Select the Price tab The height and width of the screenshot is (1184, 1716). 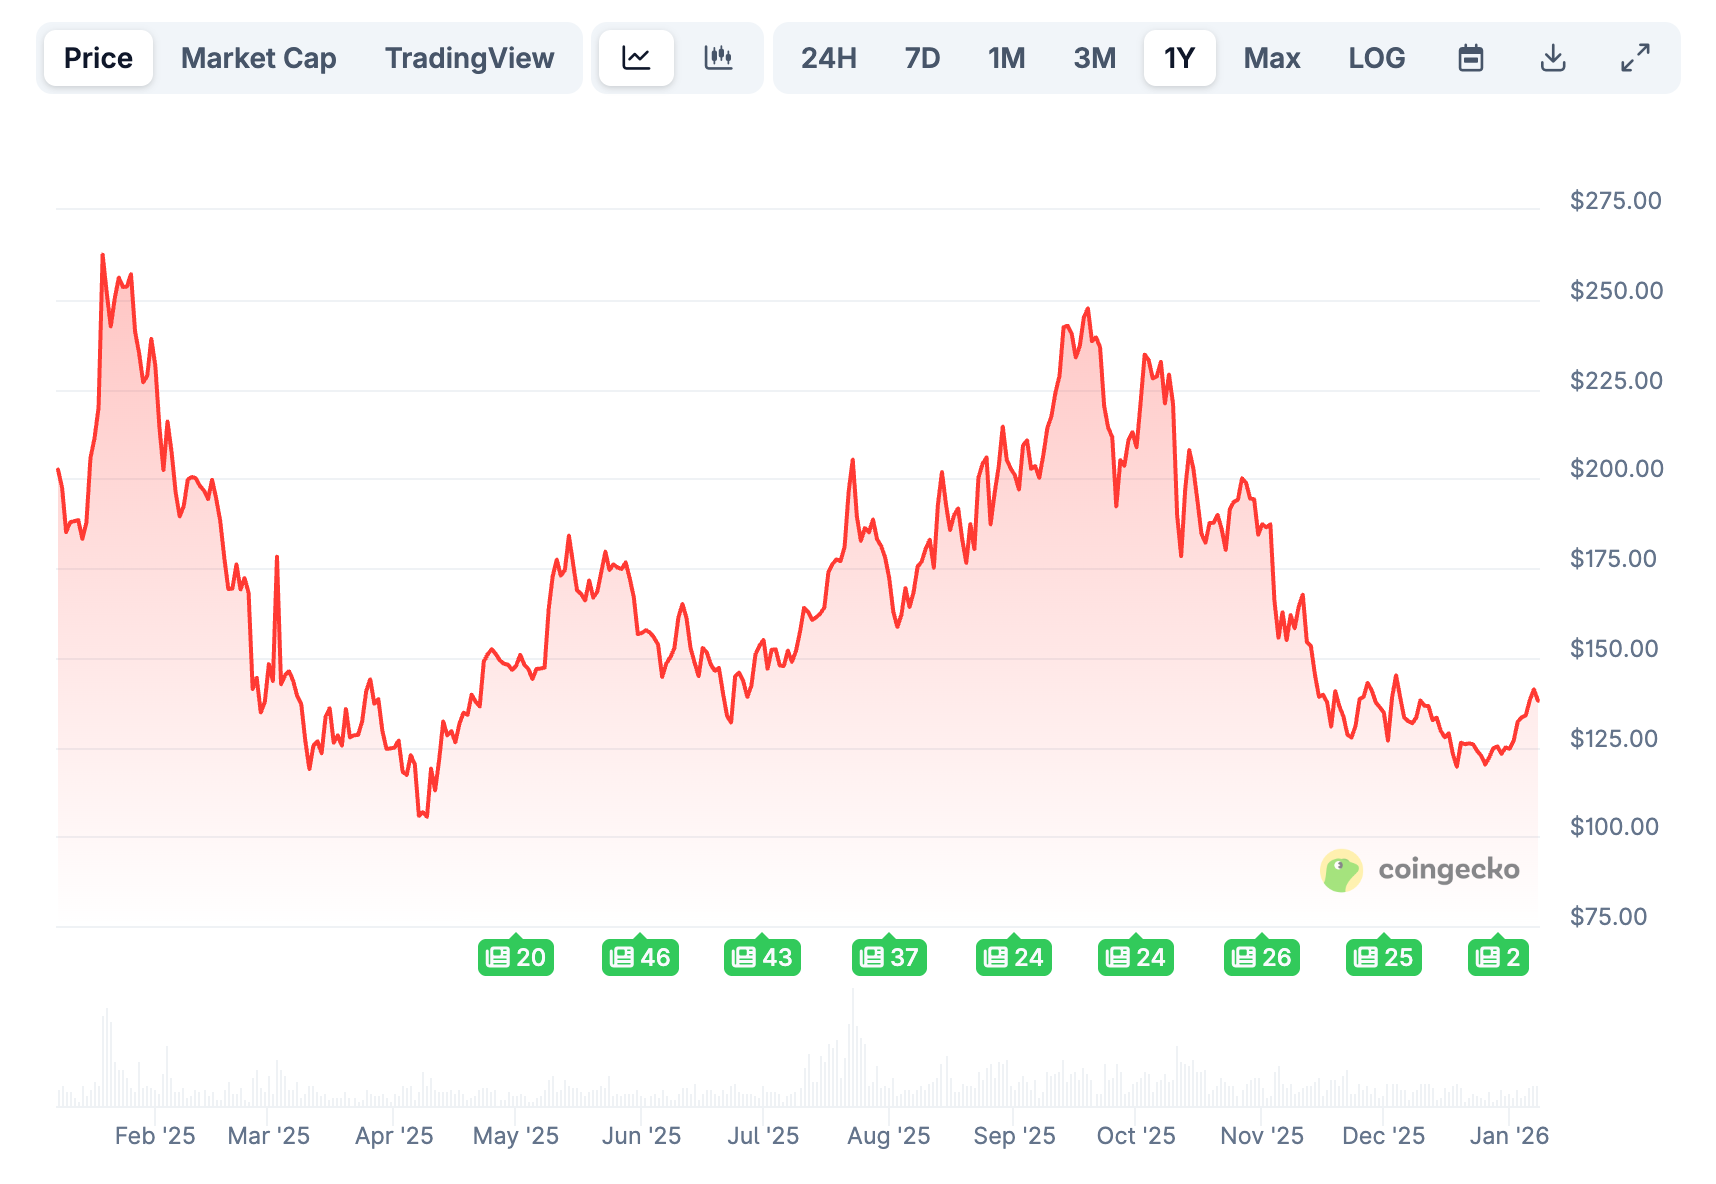[x=98, y=58]
